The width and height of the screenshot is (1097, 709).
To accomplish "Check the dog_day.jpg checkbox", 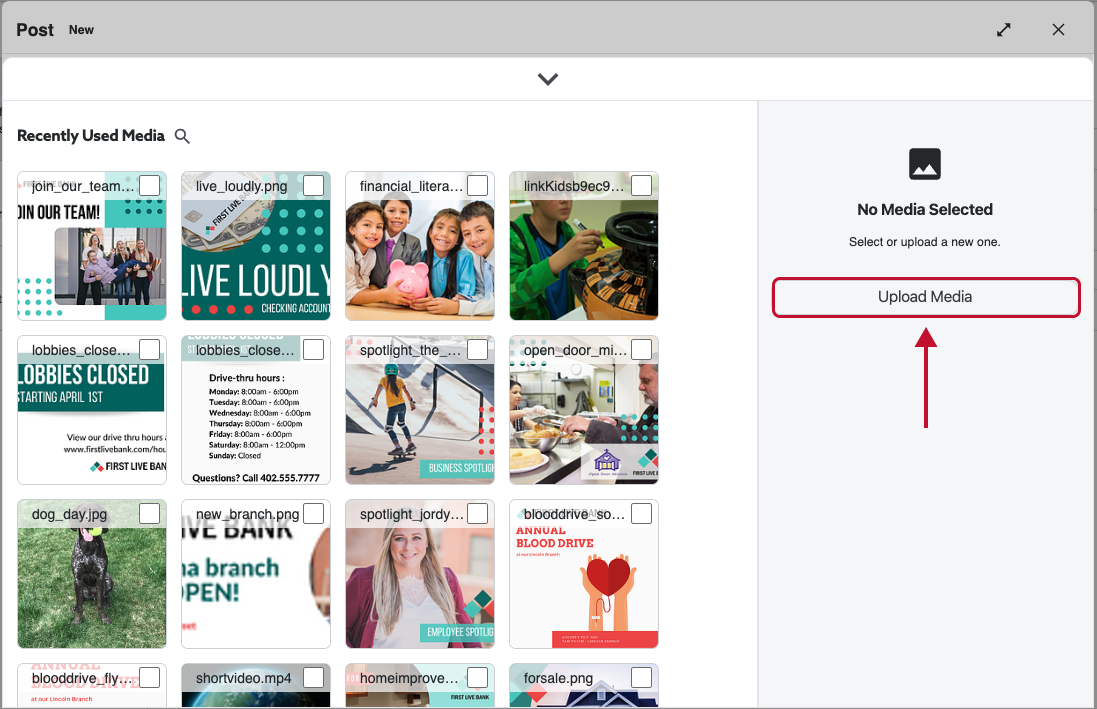I will (149, 514).
